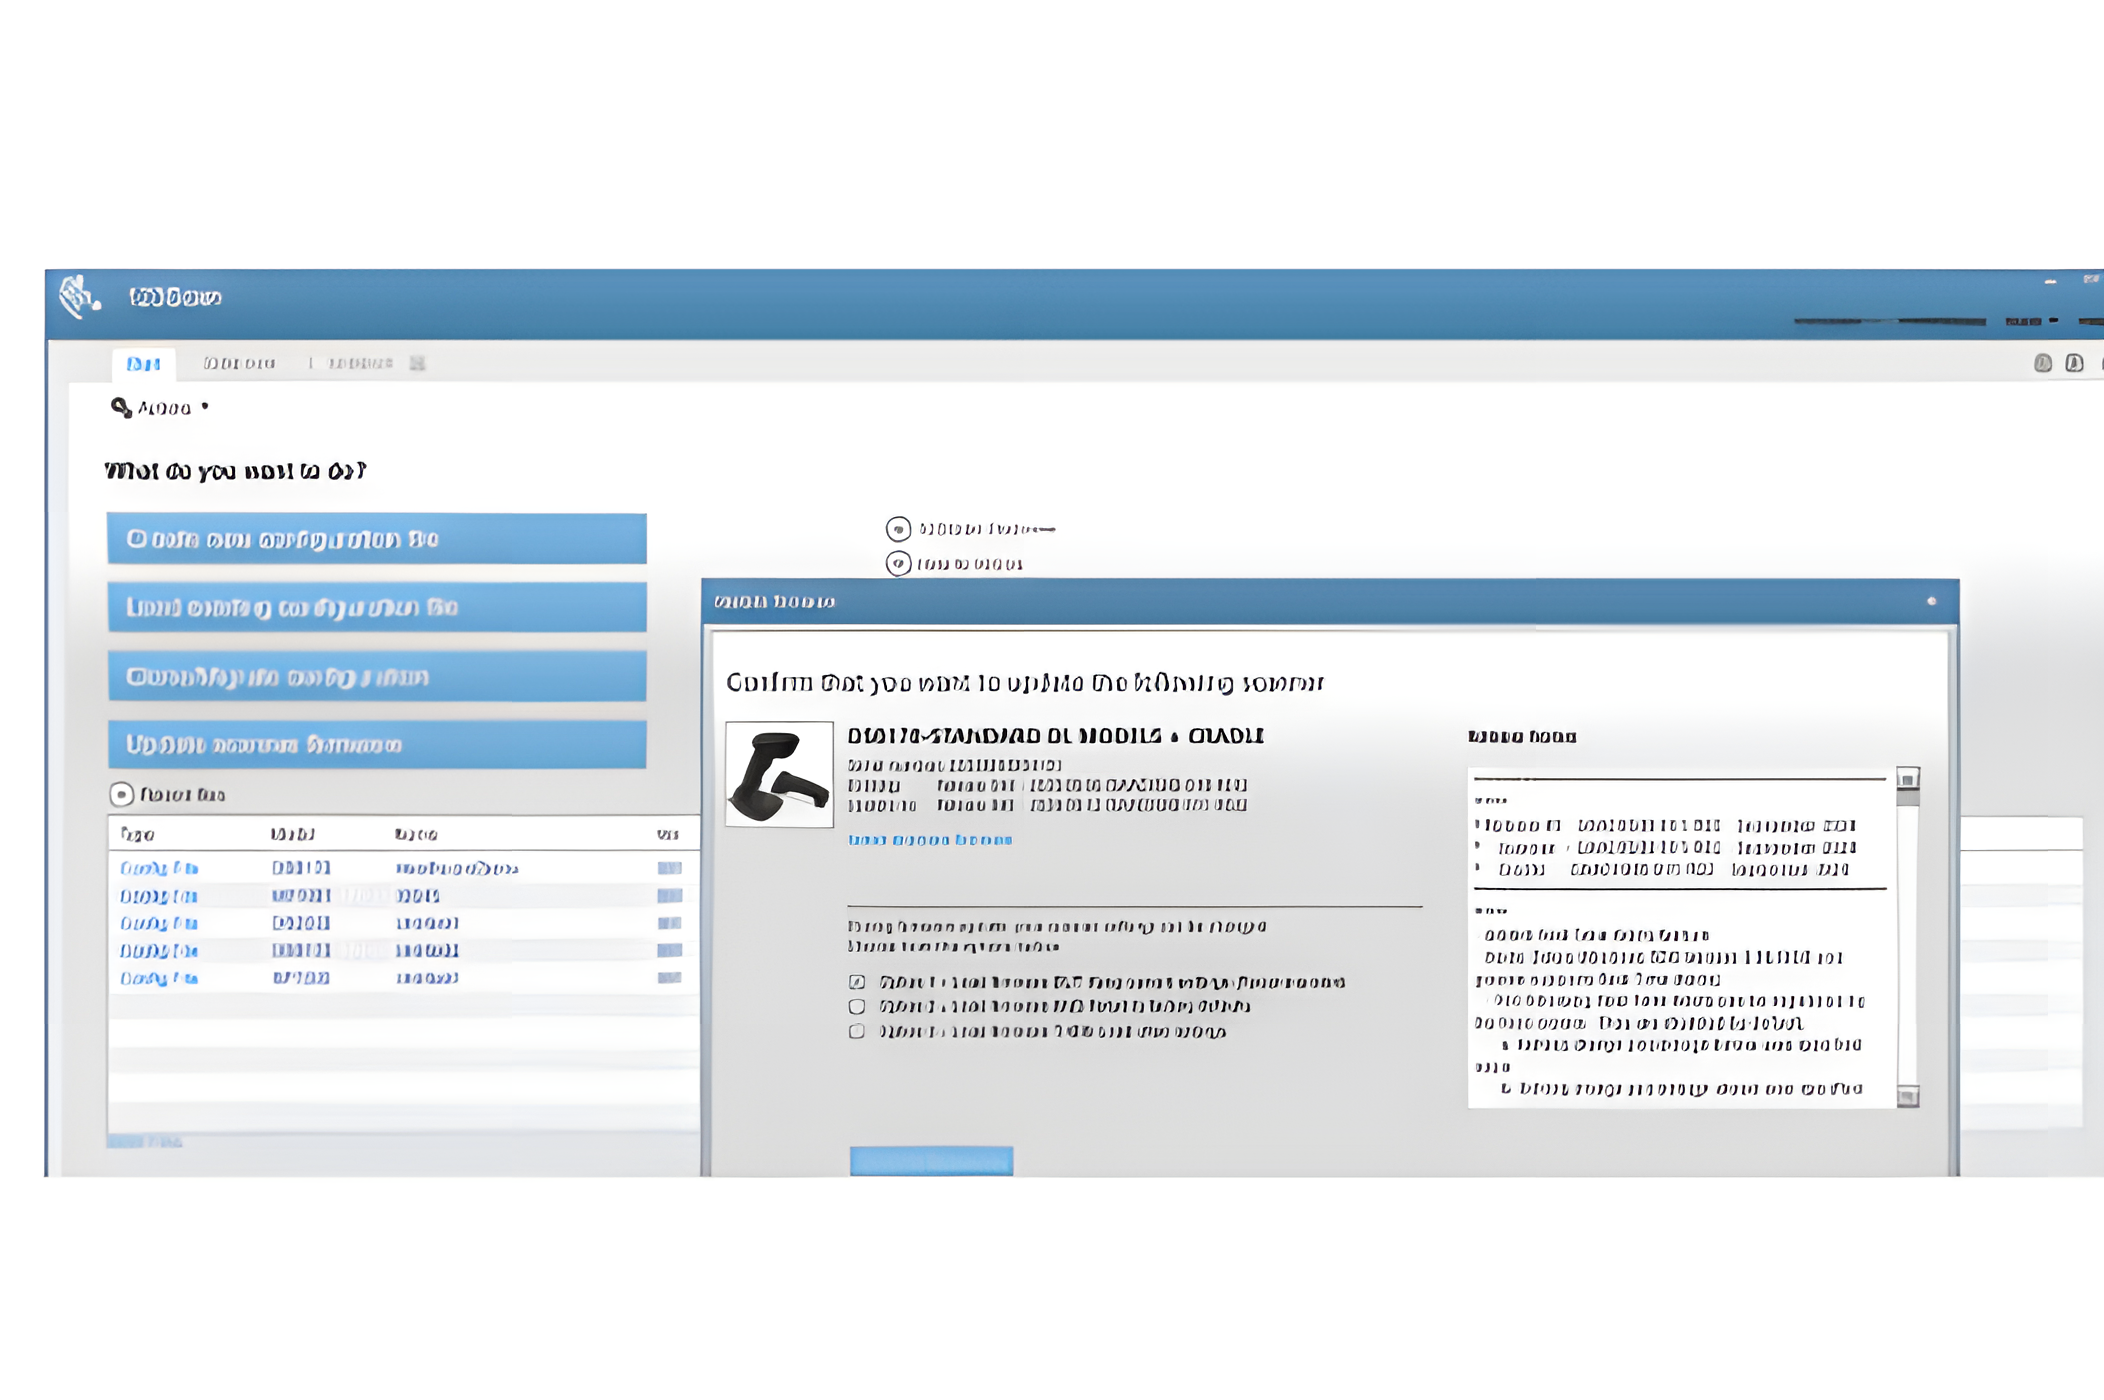2104x1400 pixels.
Task: Switch to the second tab in tab bar
Action: point(239,363)
